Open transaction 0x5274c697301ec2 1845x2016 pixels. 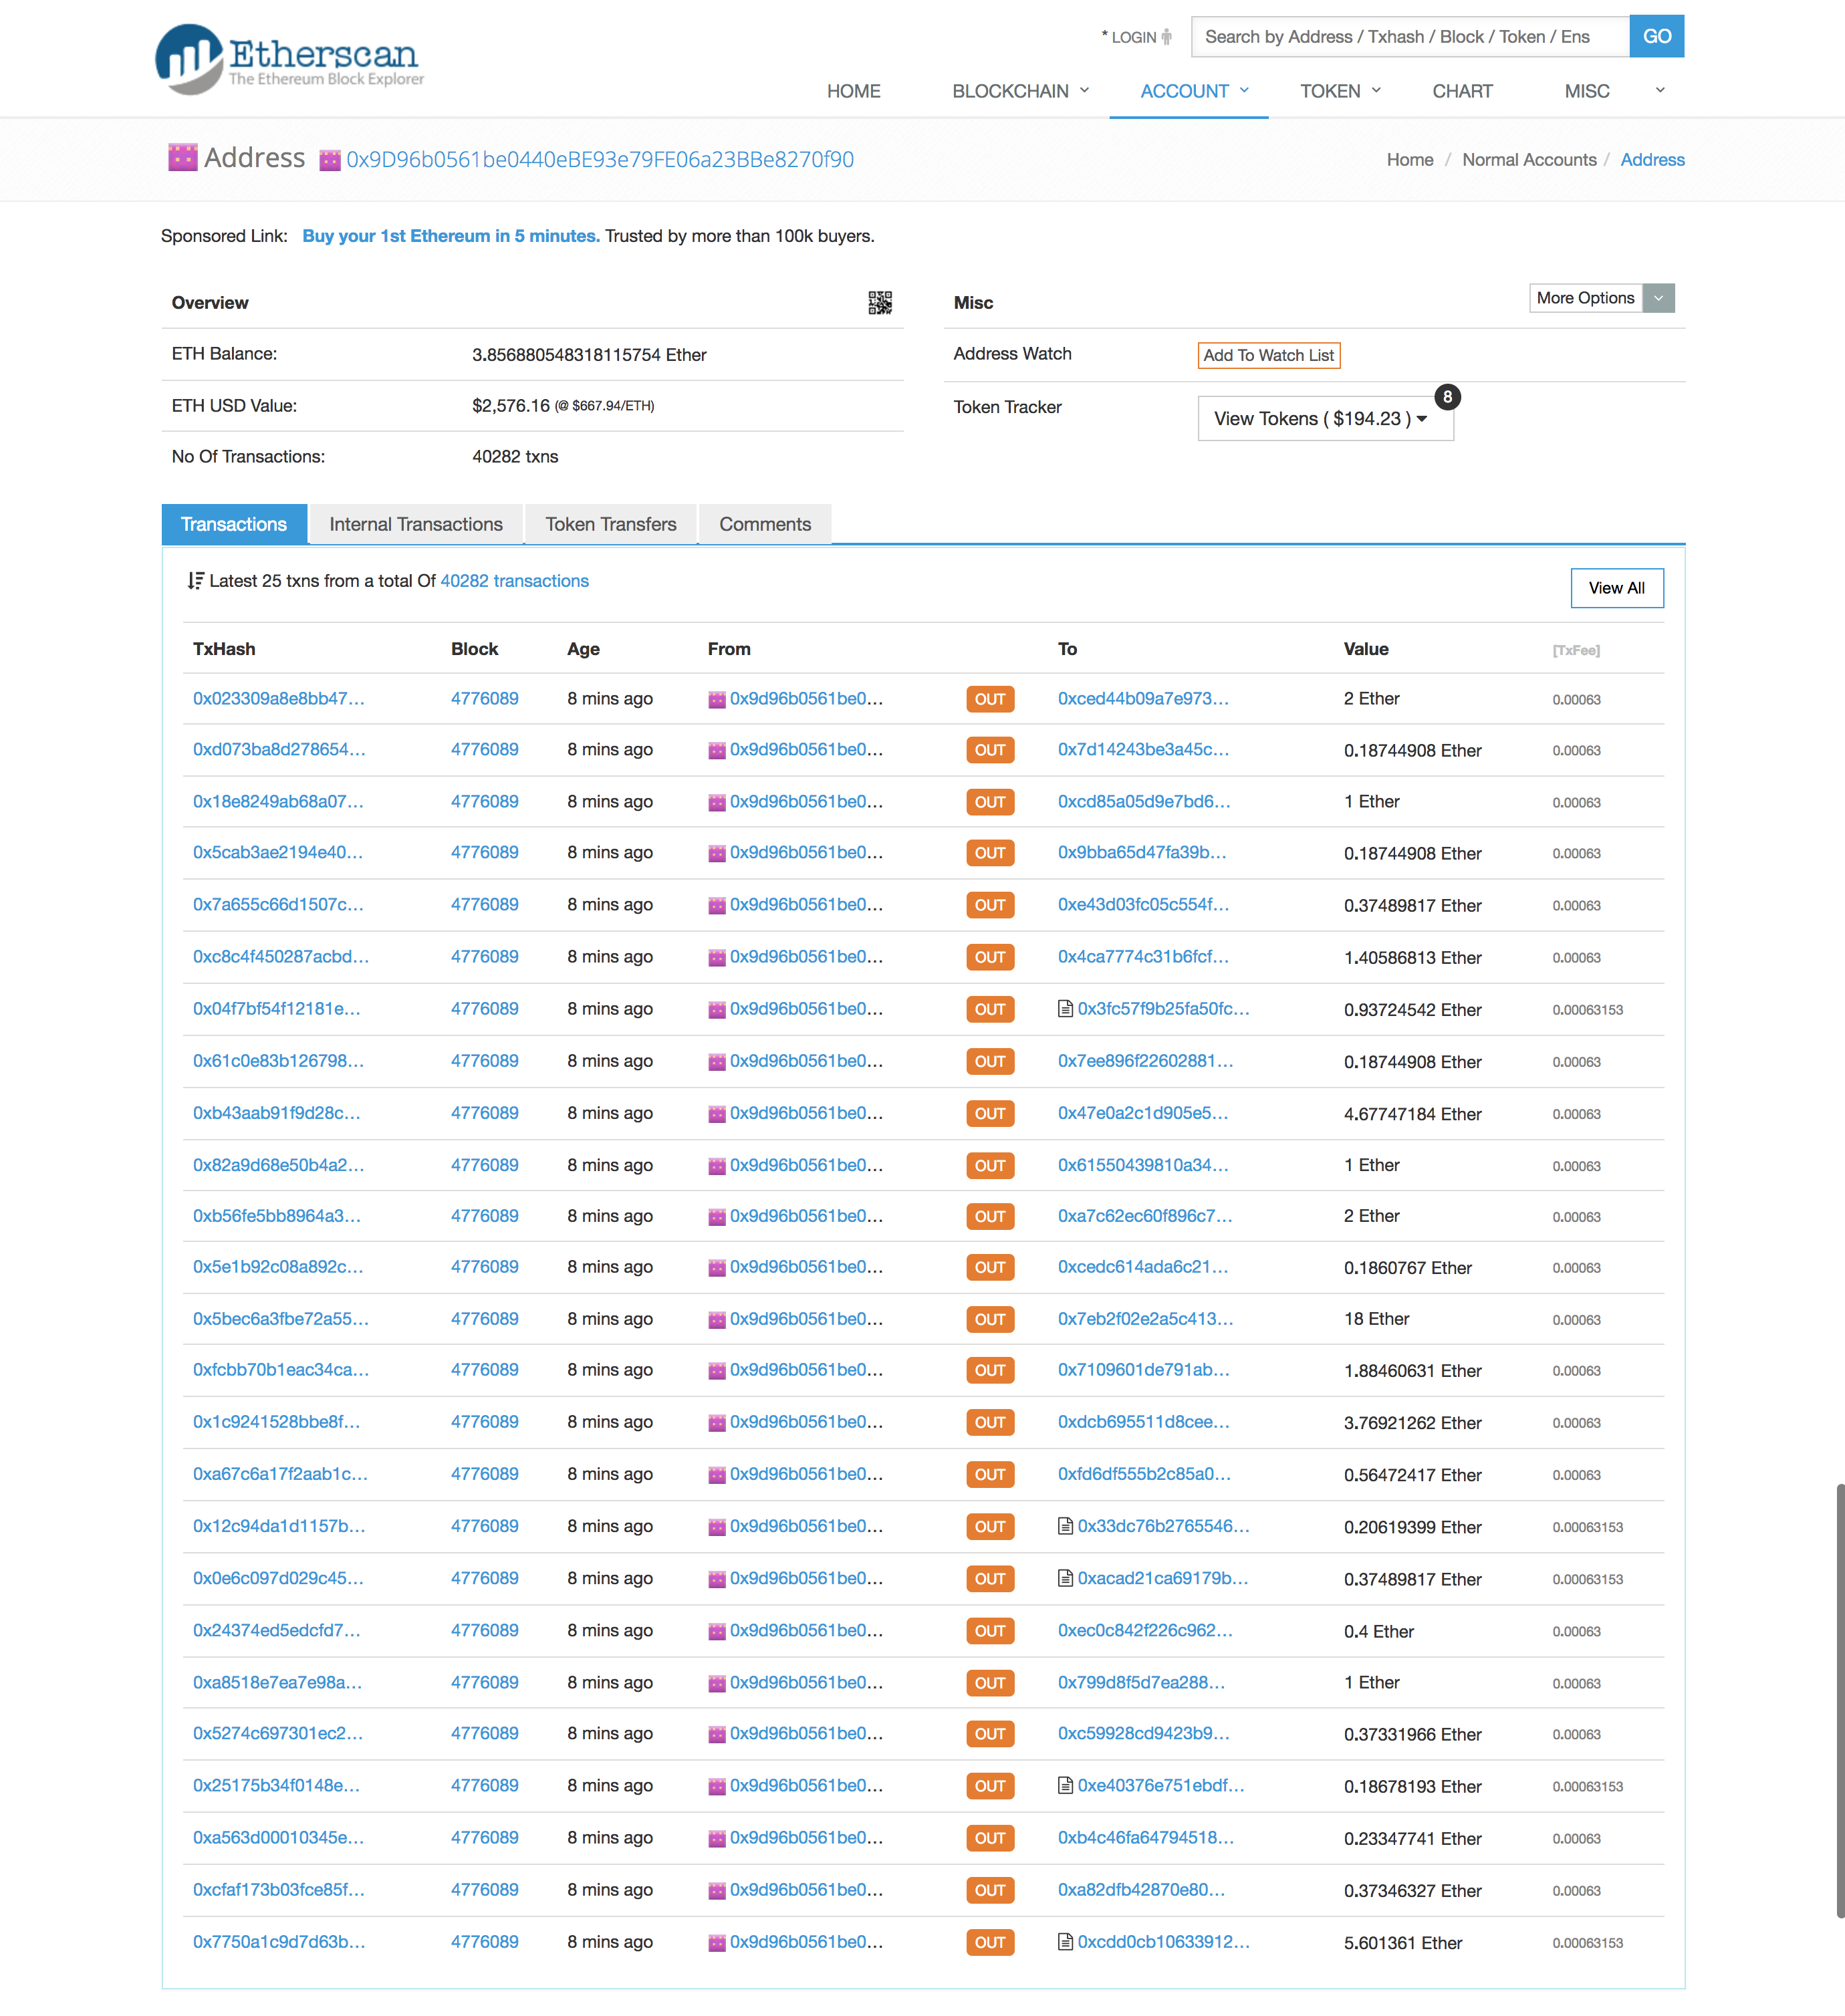[x=278, y=1733]
